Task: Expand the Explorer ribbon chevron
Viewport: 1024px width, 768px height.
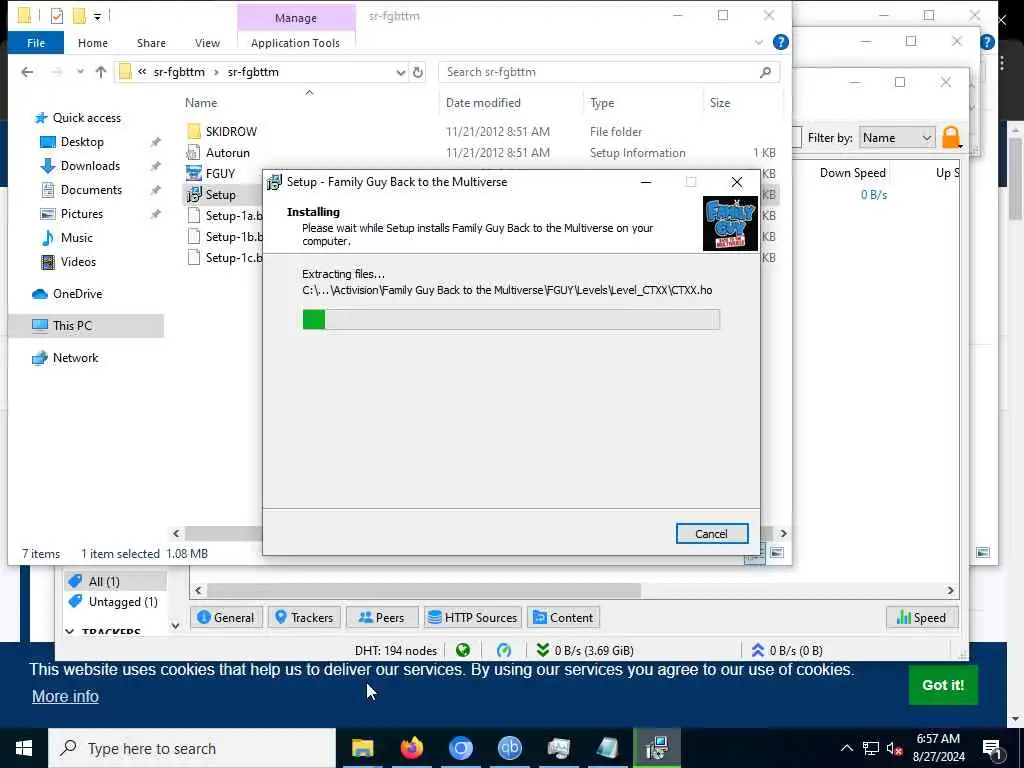Action: click(x=758, y=42)
